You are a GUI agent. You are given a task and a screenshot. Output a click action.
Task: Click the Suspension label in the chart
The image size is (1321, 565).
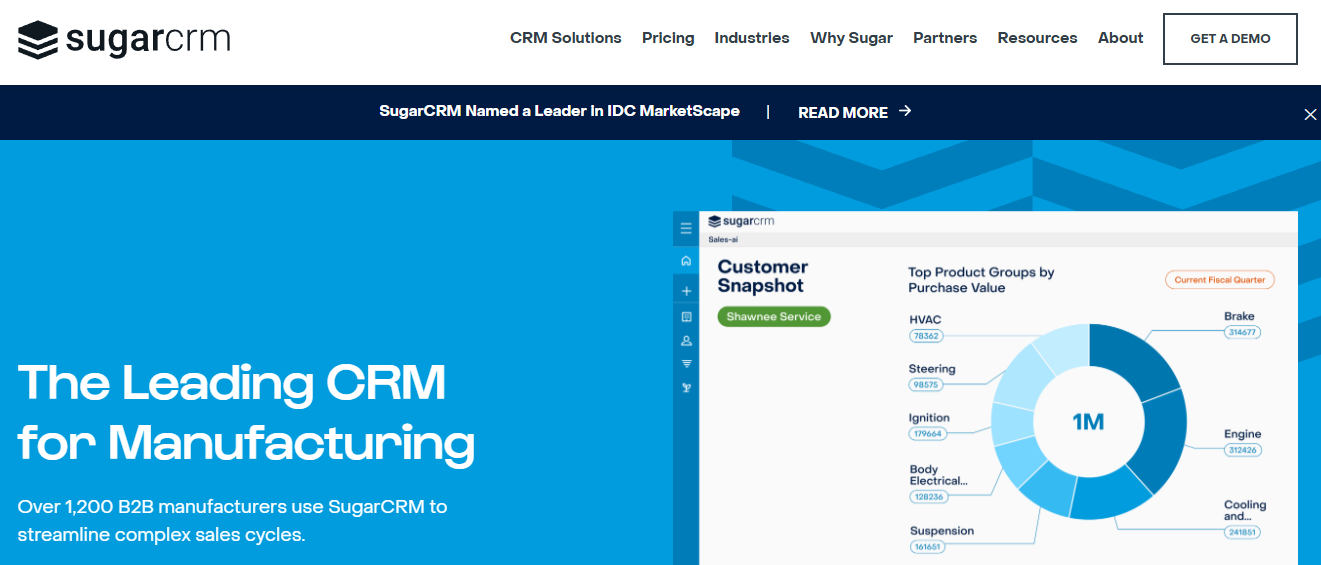[942, 531]
